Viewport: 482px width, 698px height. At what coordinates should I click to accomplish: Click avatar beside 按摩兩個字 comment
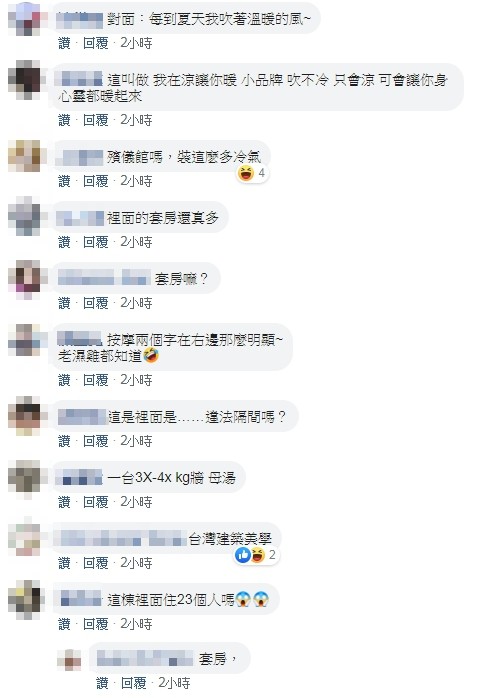coord(24,340)
